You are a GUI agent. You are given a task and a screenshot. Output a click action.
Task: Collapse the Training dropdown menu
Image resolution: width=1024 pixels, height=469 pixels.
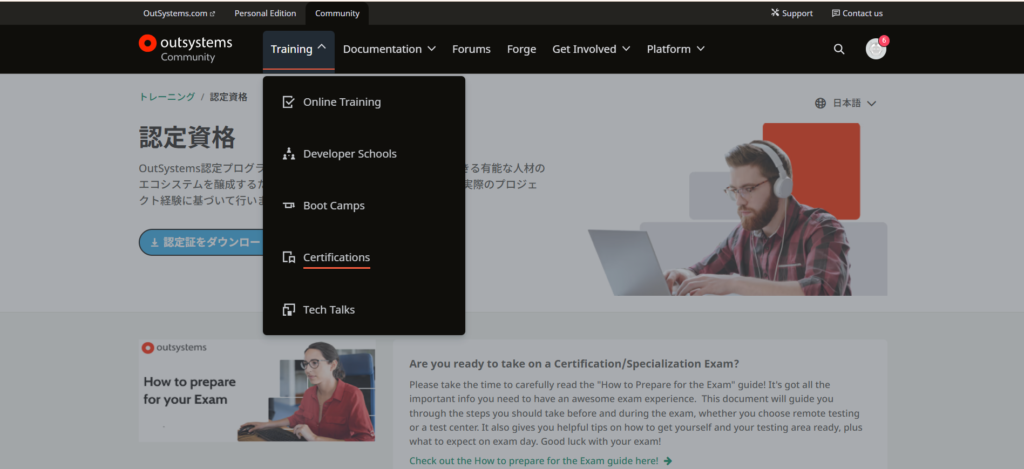click(x=298, y=49)
